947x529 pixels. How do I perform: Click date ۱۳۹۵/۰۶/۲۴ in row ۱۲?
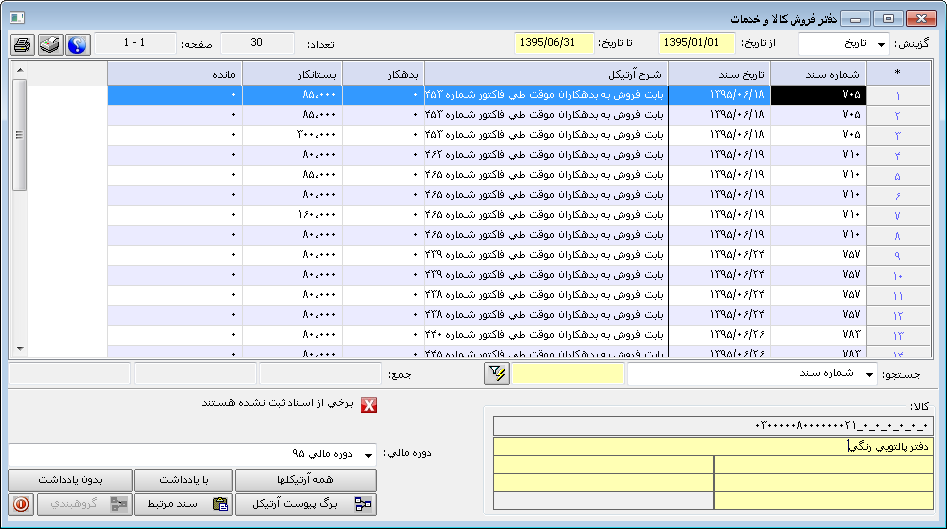pyautogui.click(x=719, y=315)
